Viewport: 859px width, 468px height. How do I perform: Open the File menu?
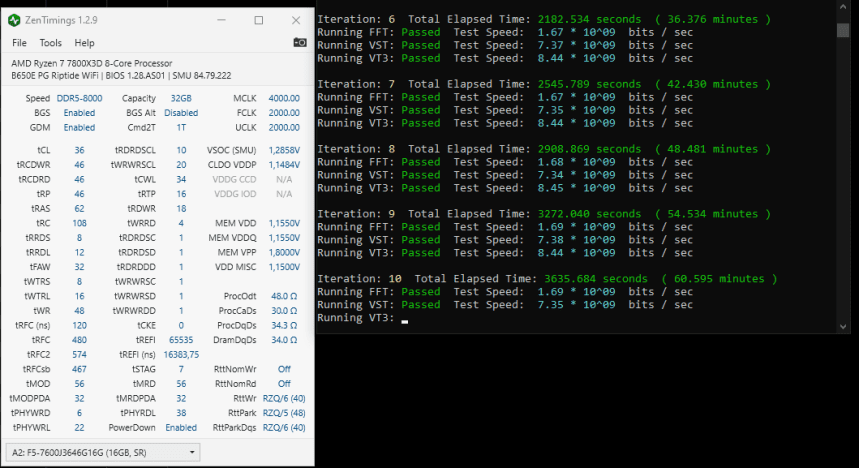click(19, 43)
